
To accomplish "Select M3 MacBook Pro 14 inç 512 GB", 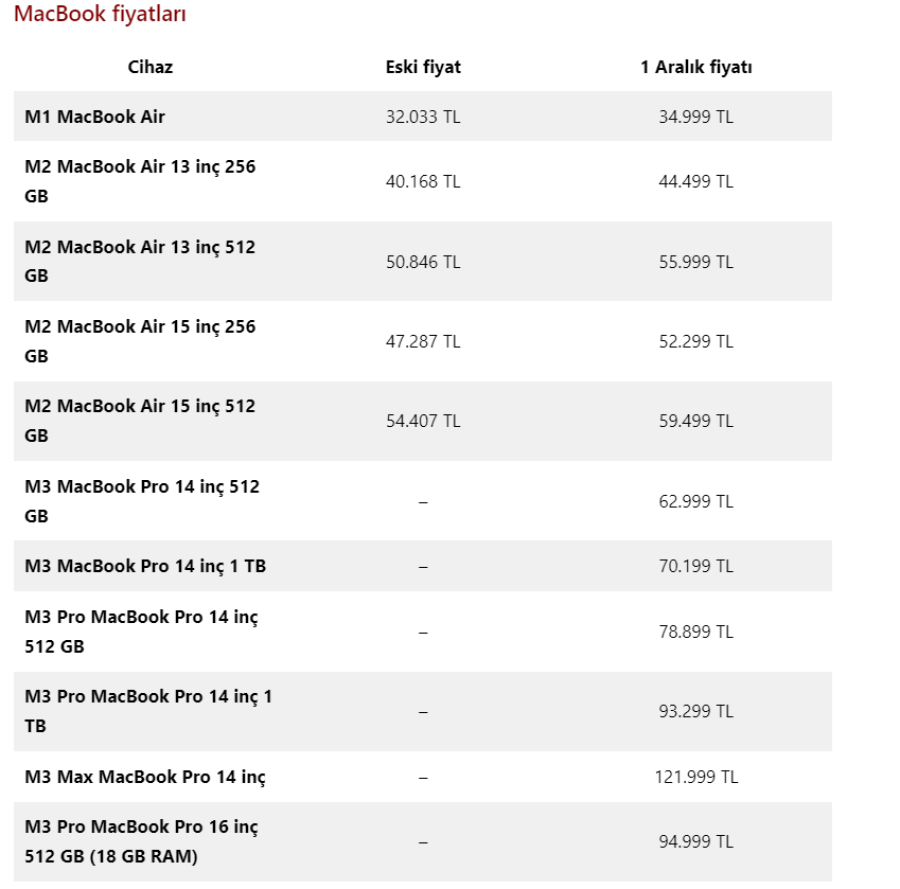I will click(x=142, y=501).
